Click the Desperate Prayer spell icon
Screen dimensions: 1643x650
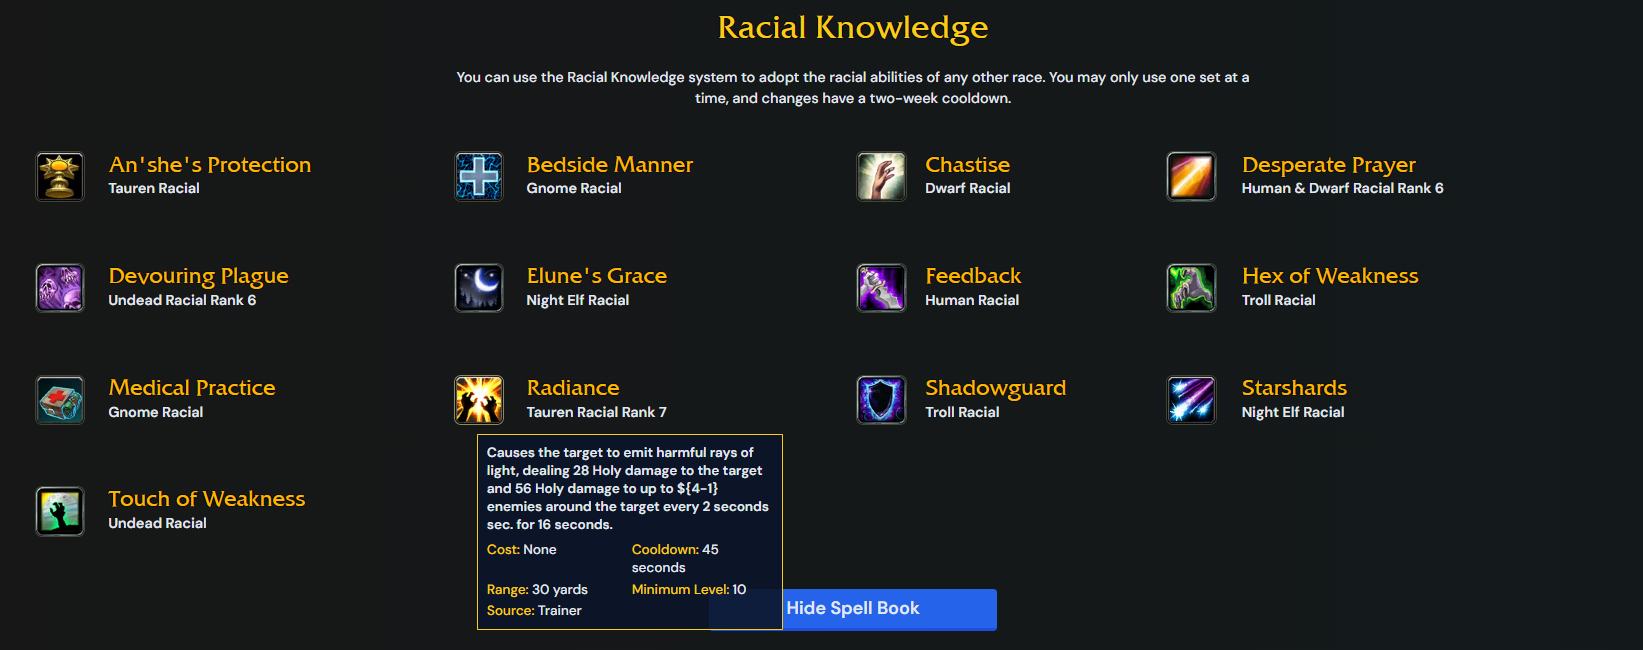point(1191,177)
